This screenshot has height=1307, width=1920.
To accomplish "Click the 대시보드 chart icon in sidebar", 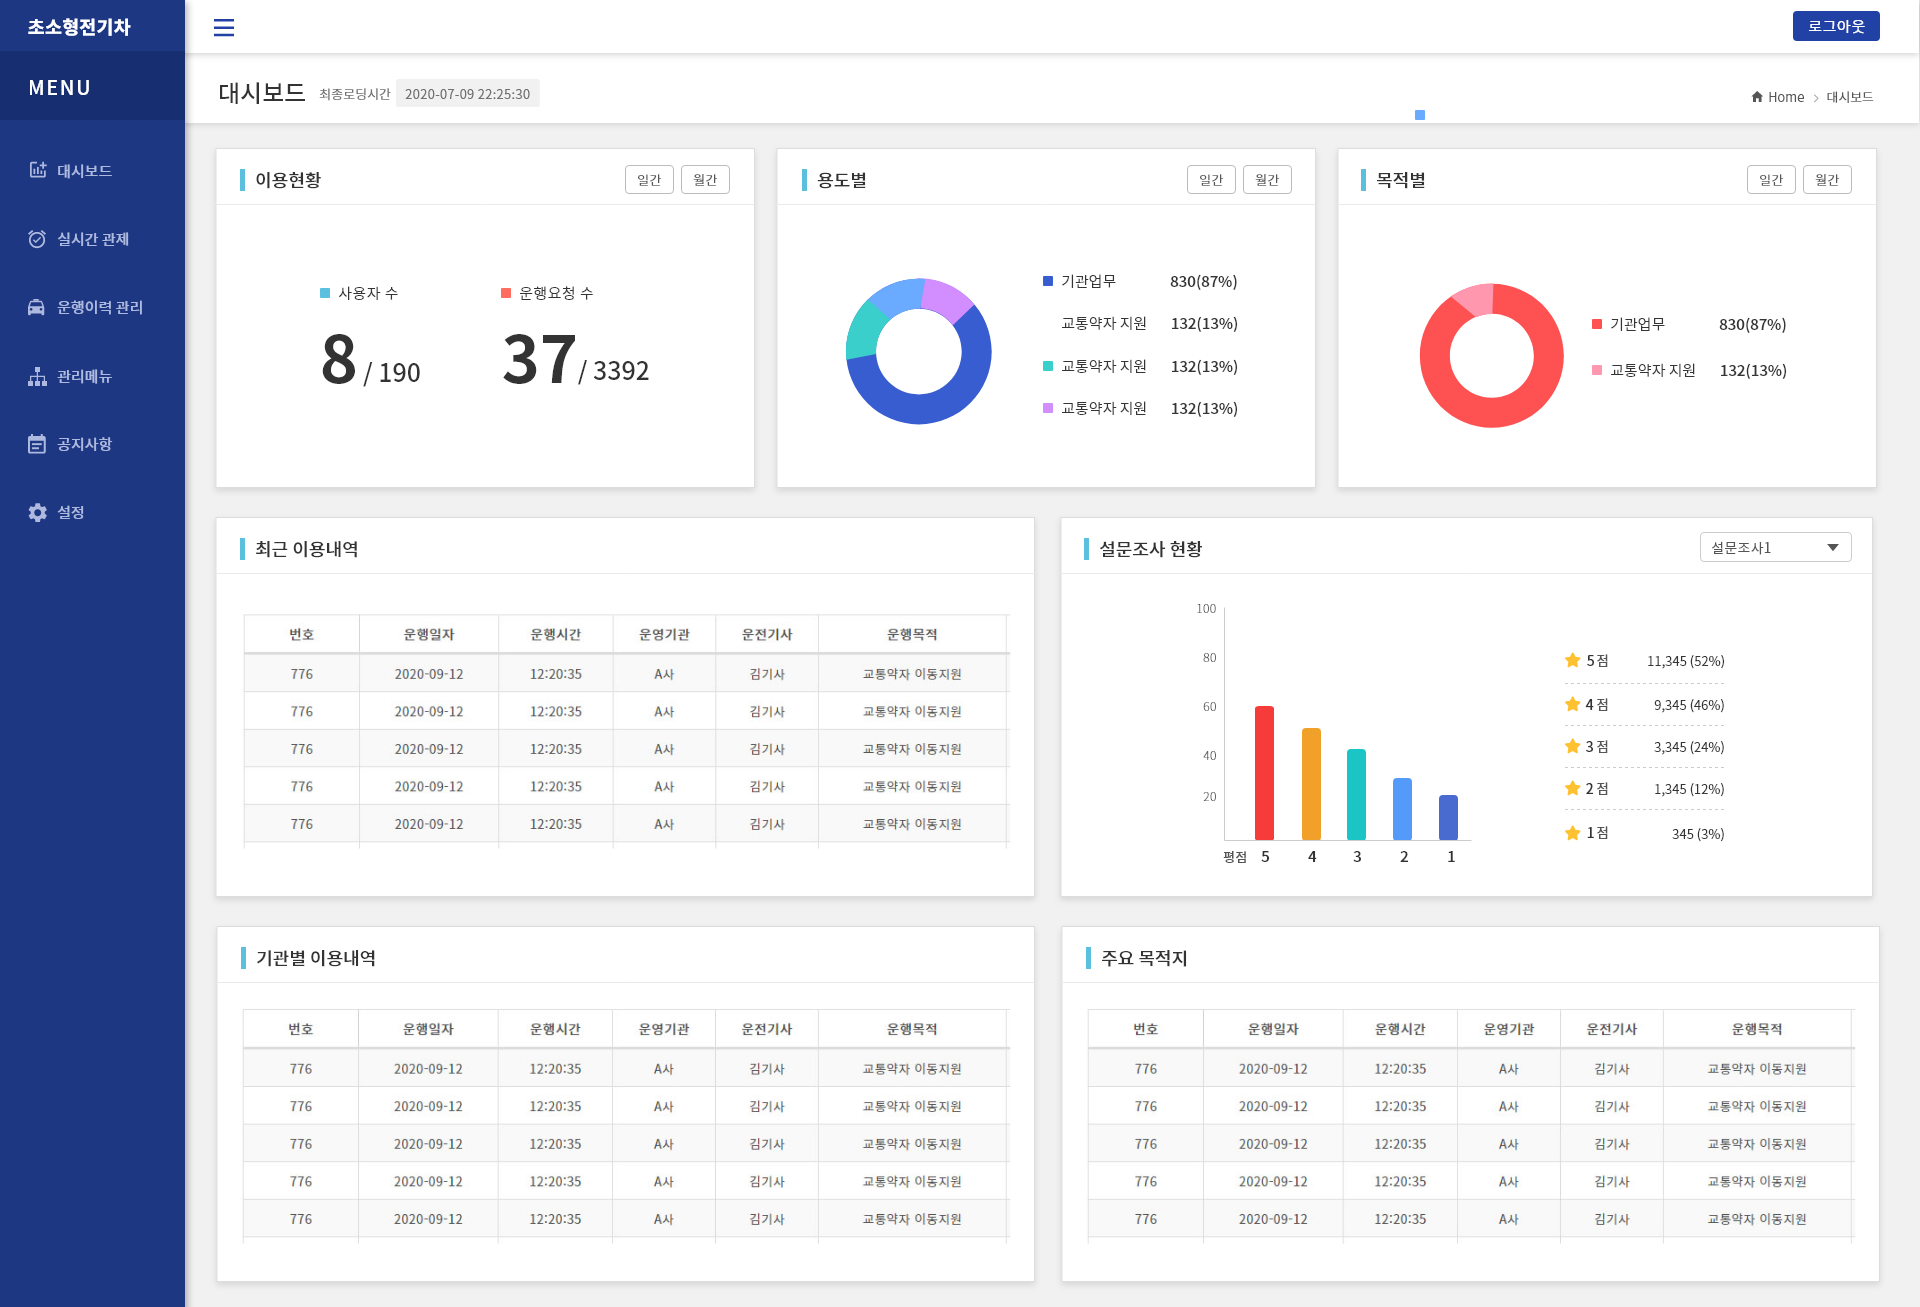I will pos(37,170).
